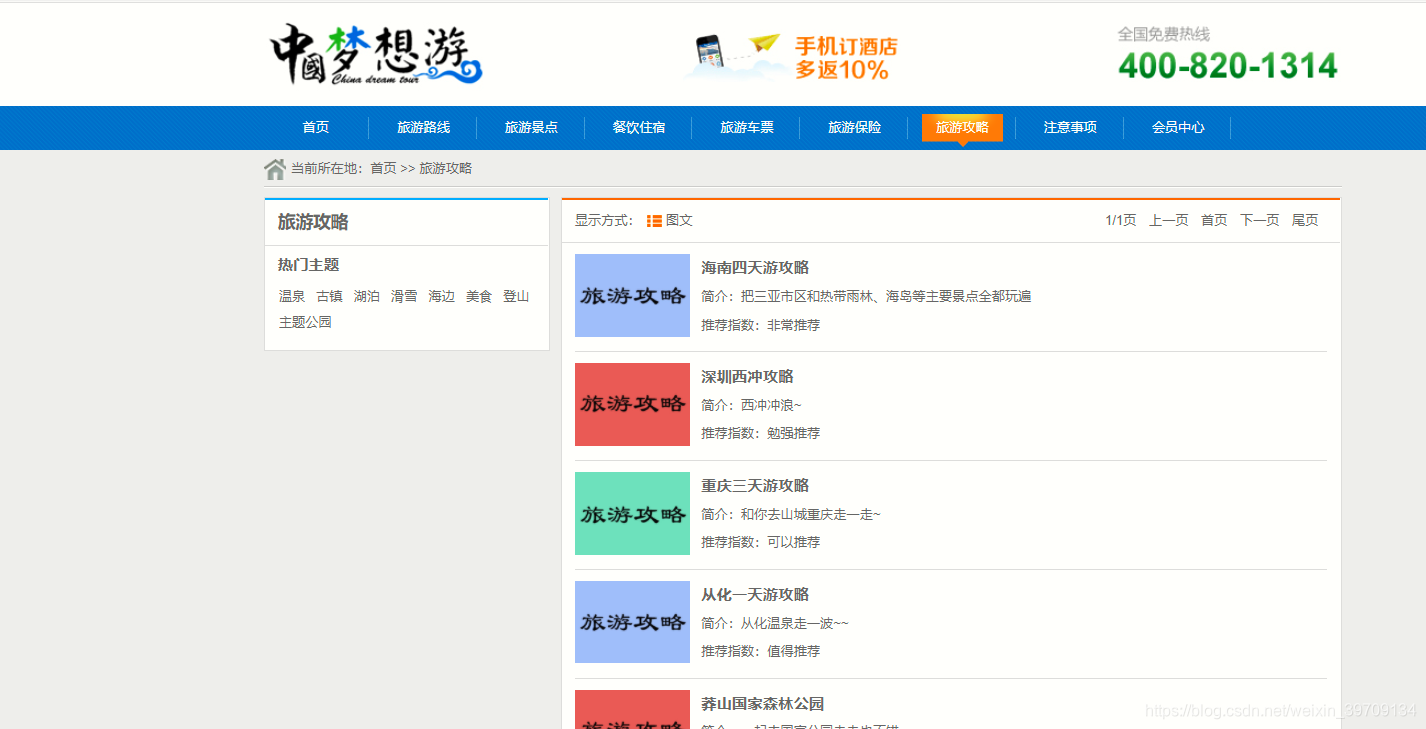Open the 旅游景点 navigation item

tap(531, 128)
